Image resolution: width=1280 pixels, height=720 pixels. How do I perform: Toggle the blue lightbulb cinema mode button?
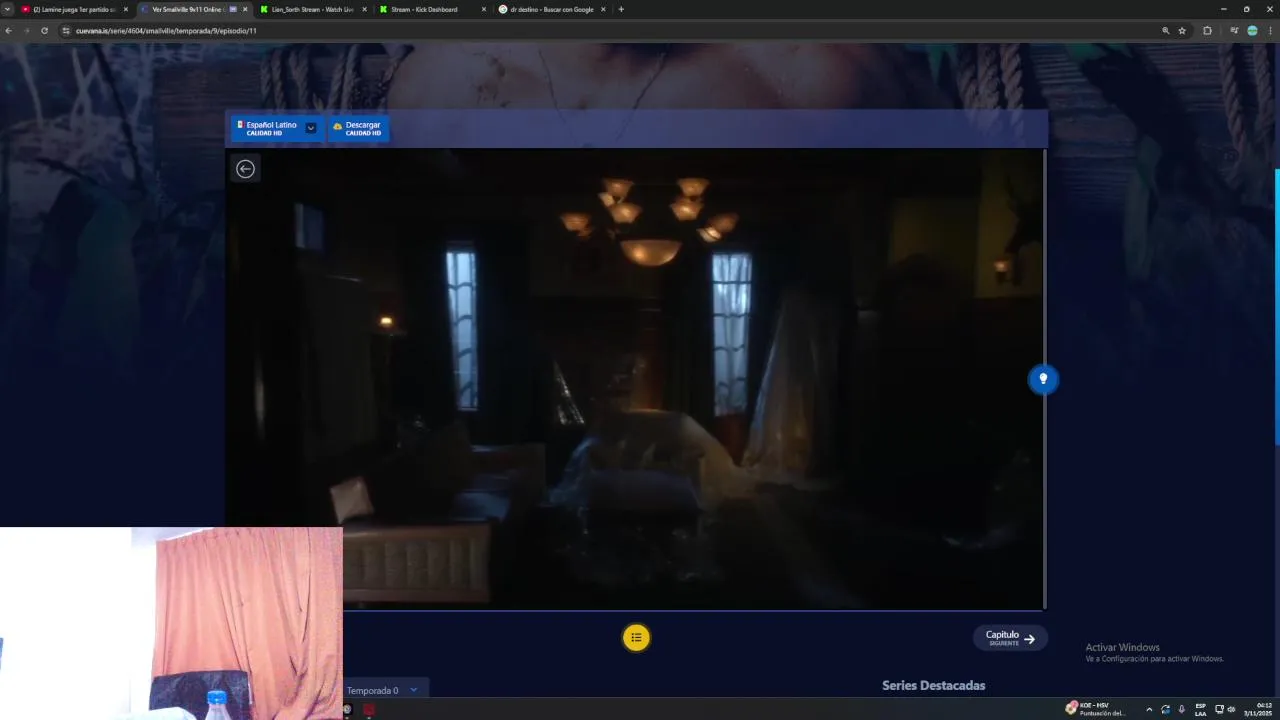[1043, 379]
